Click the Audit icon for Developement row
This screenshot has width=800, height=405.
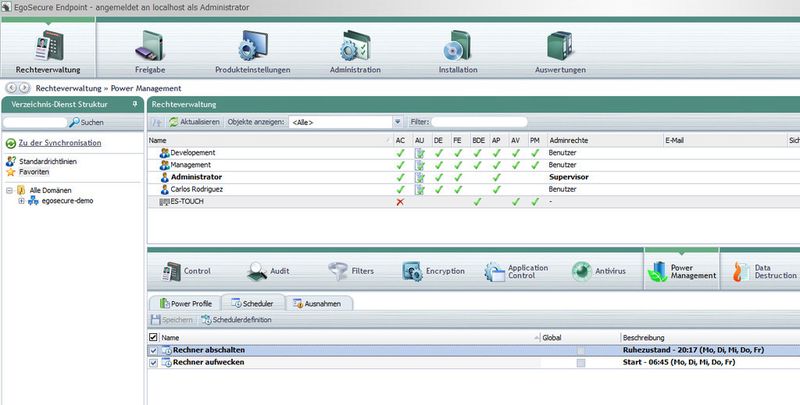(x=419, y=153)
